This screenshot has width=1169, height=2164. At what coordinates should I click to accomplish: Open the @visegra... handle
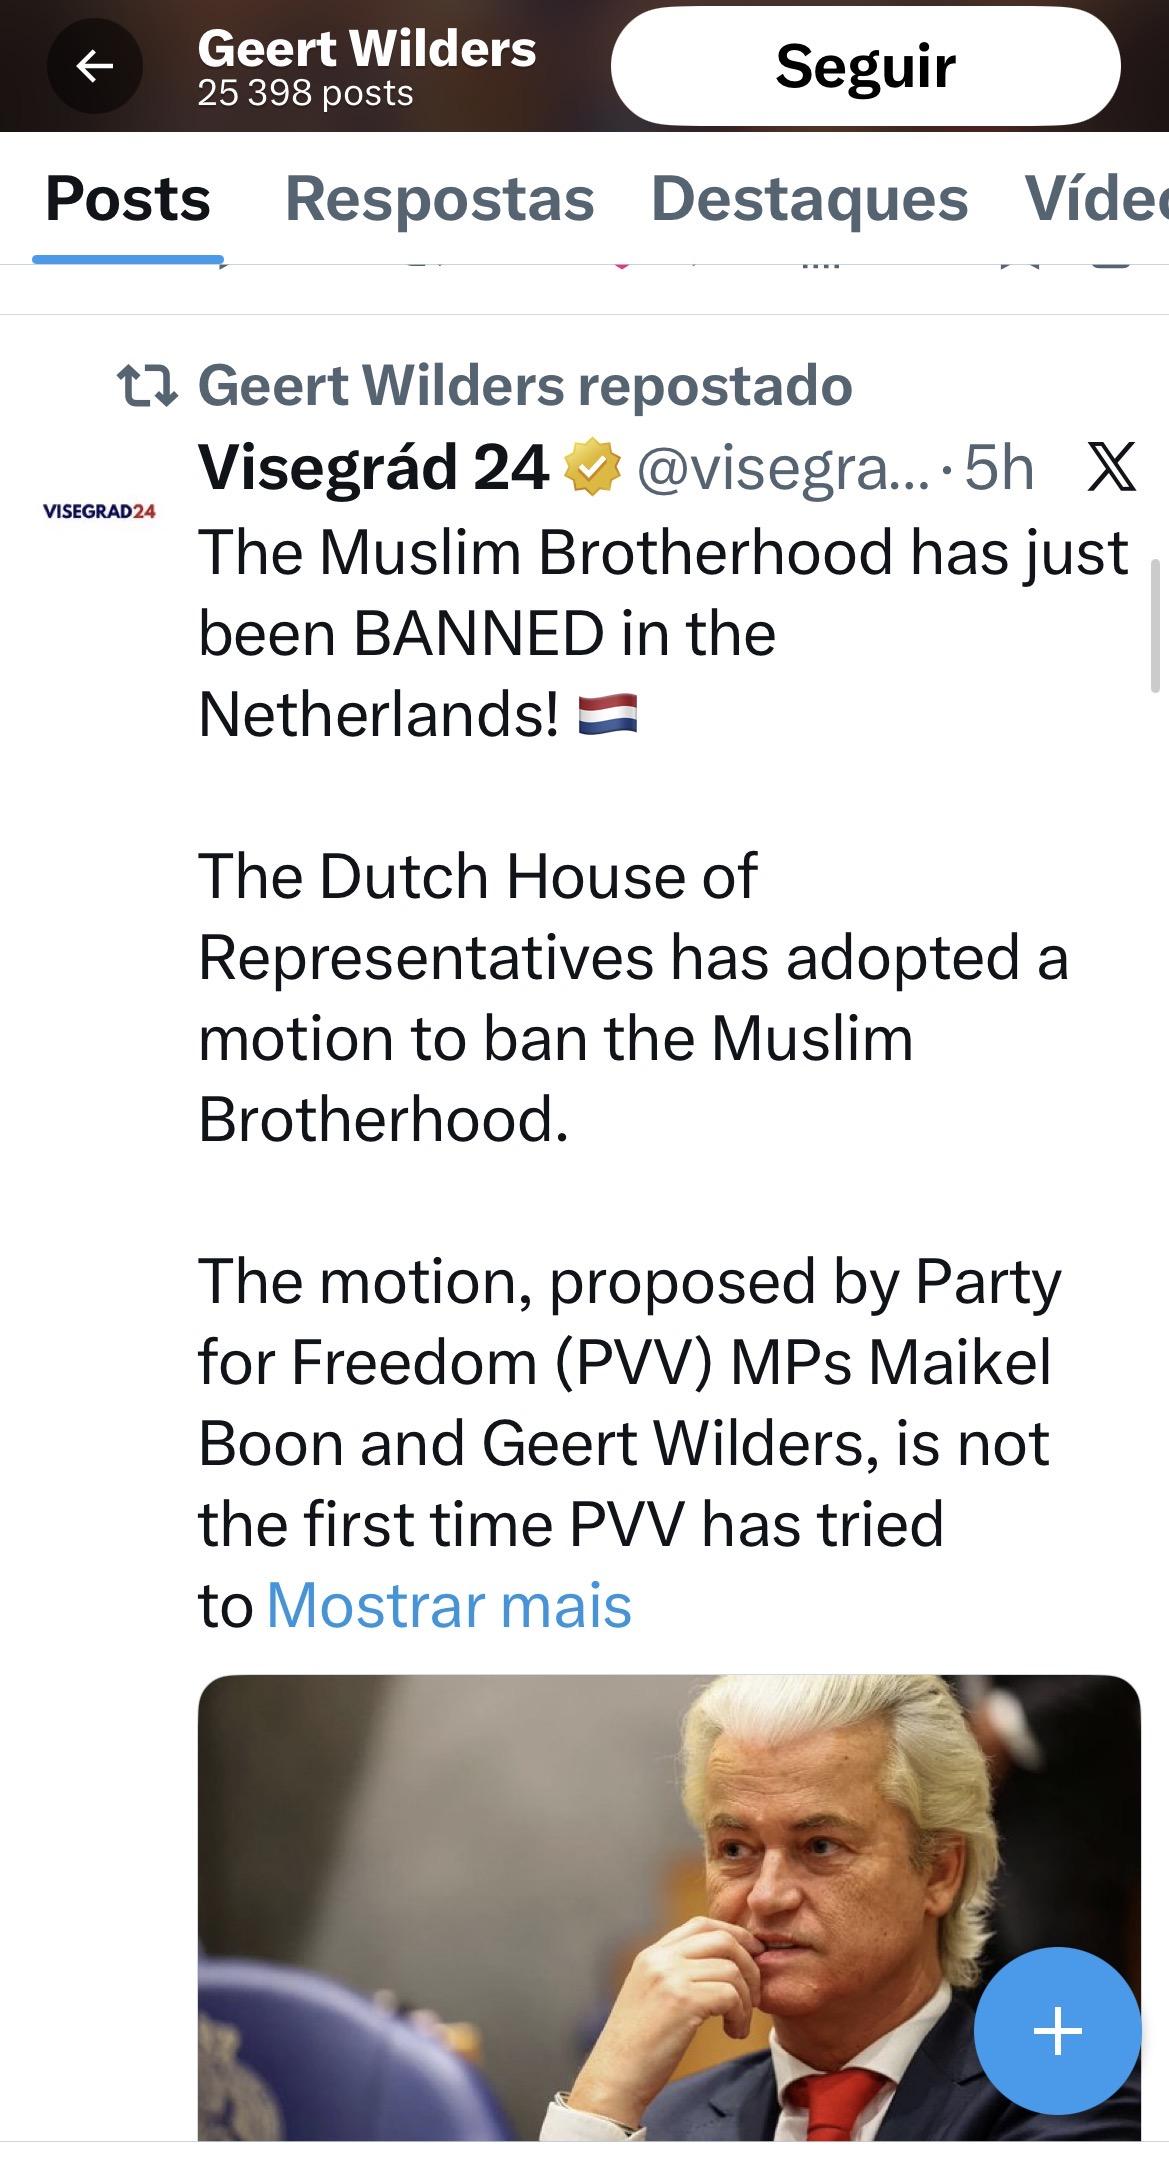[783, 467]
